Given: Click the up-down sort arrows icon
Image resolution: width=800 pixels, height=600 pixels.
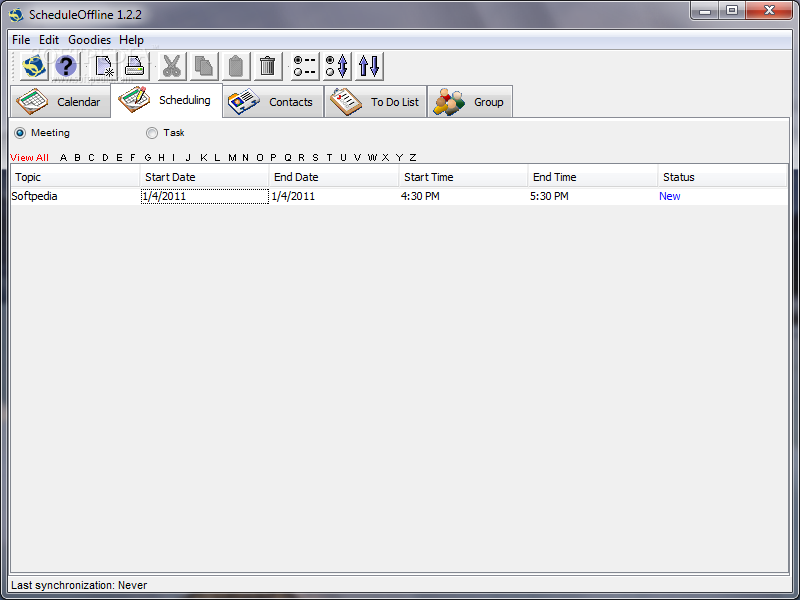Looking at the screenshot, I should (x=369, y=66).
